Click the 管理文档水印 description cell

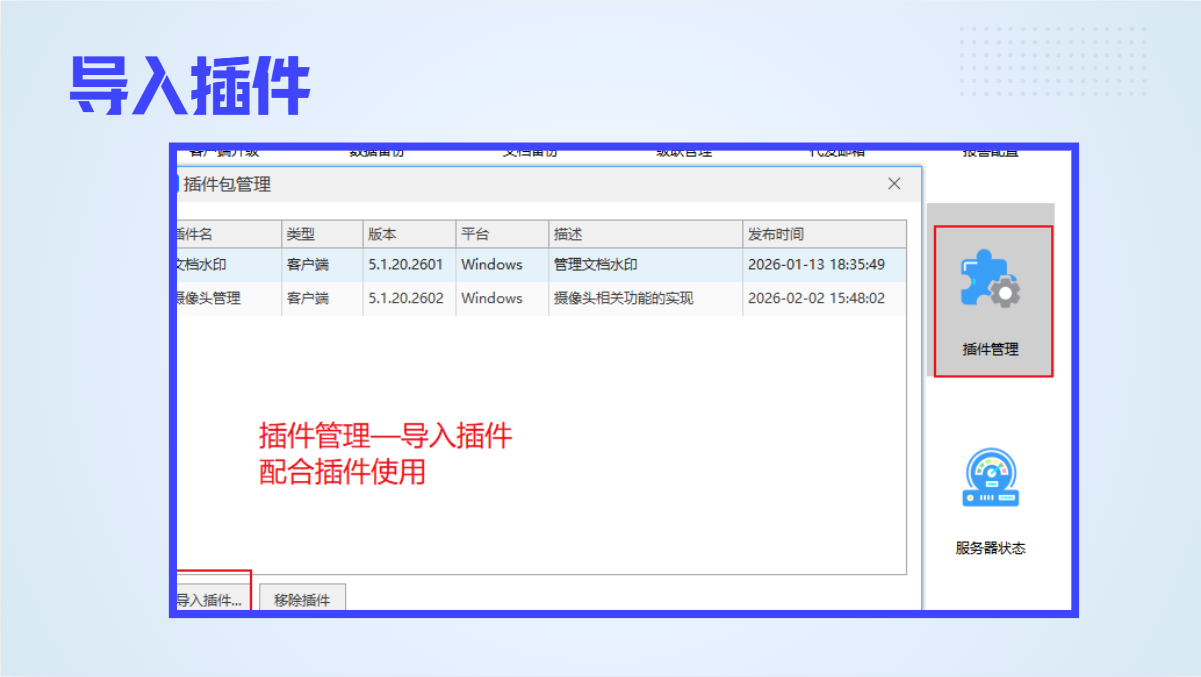[595, 265]
